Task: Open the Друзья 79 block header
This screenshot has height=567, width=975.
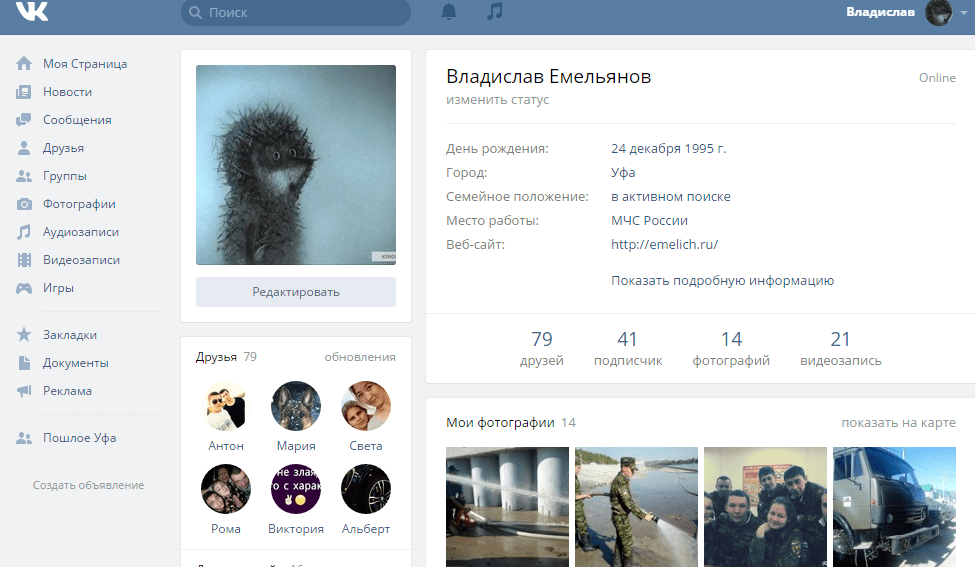Action: pyautogui.click(x=226, y=357)
